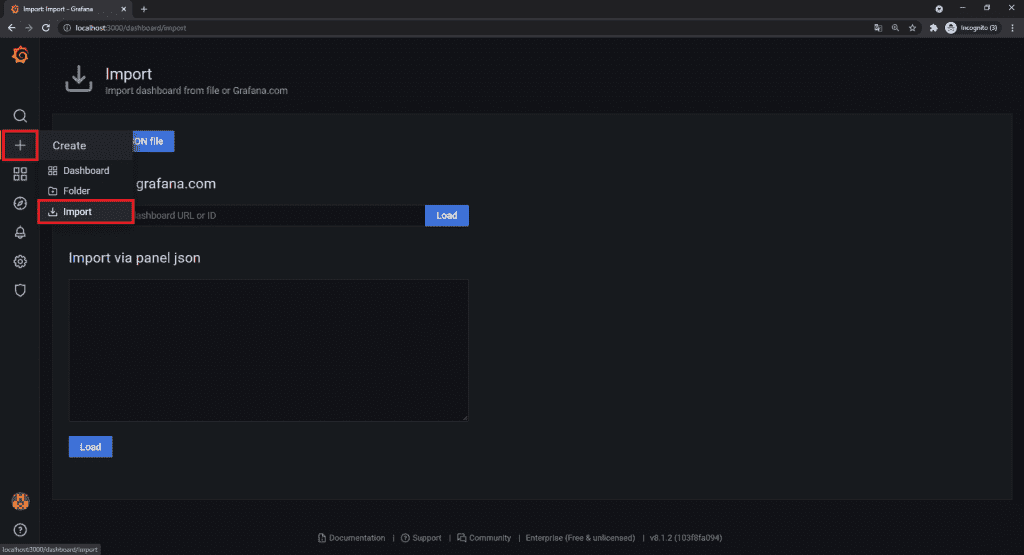Click the Create plus icon in sidebar

click(20, 145)
